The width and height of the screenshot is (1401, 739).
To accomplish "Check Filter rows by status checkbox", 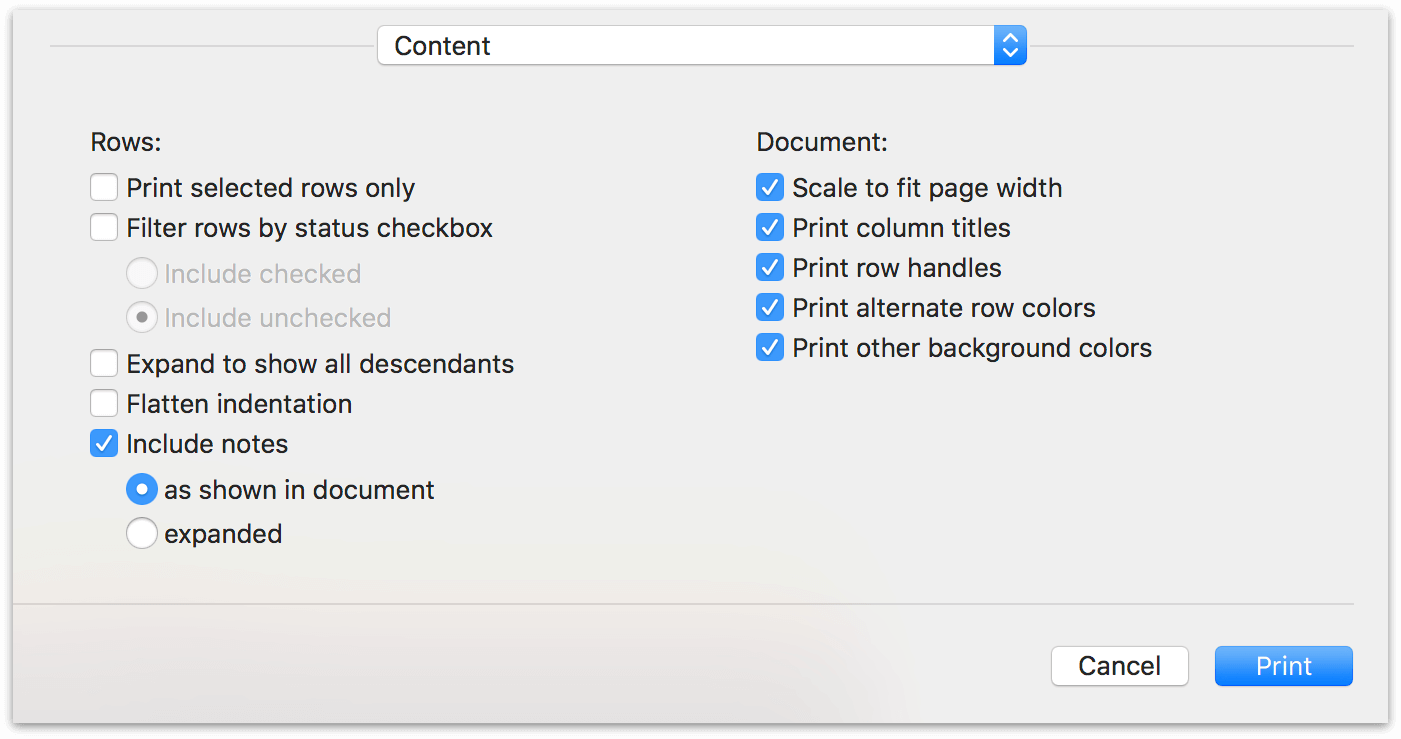I will [104, 228].
